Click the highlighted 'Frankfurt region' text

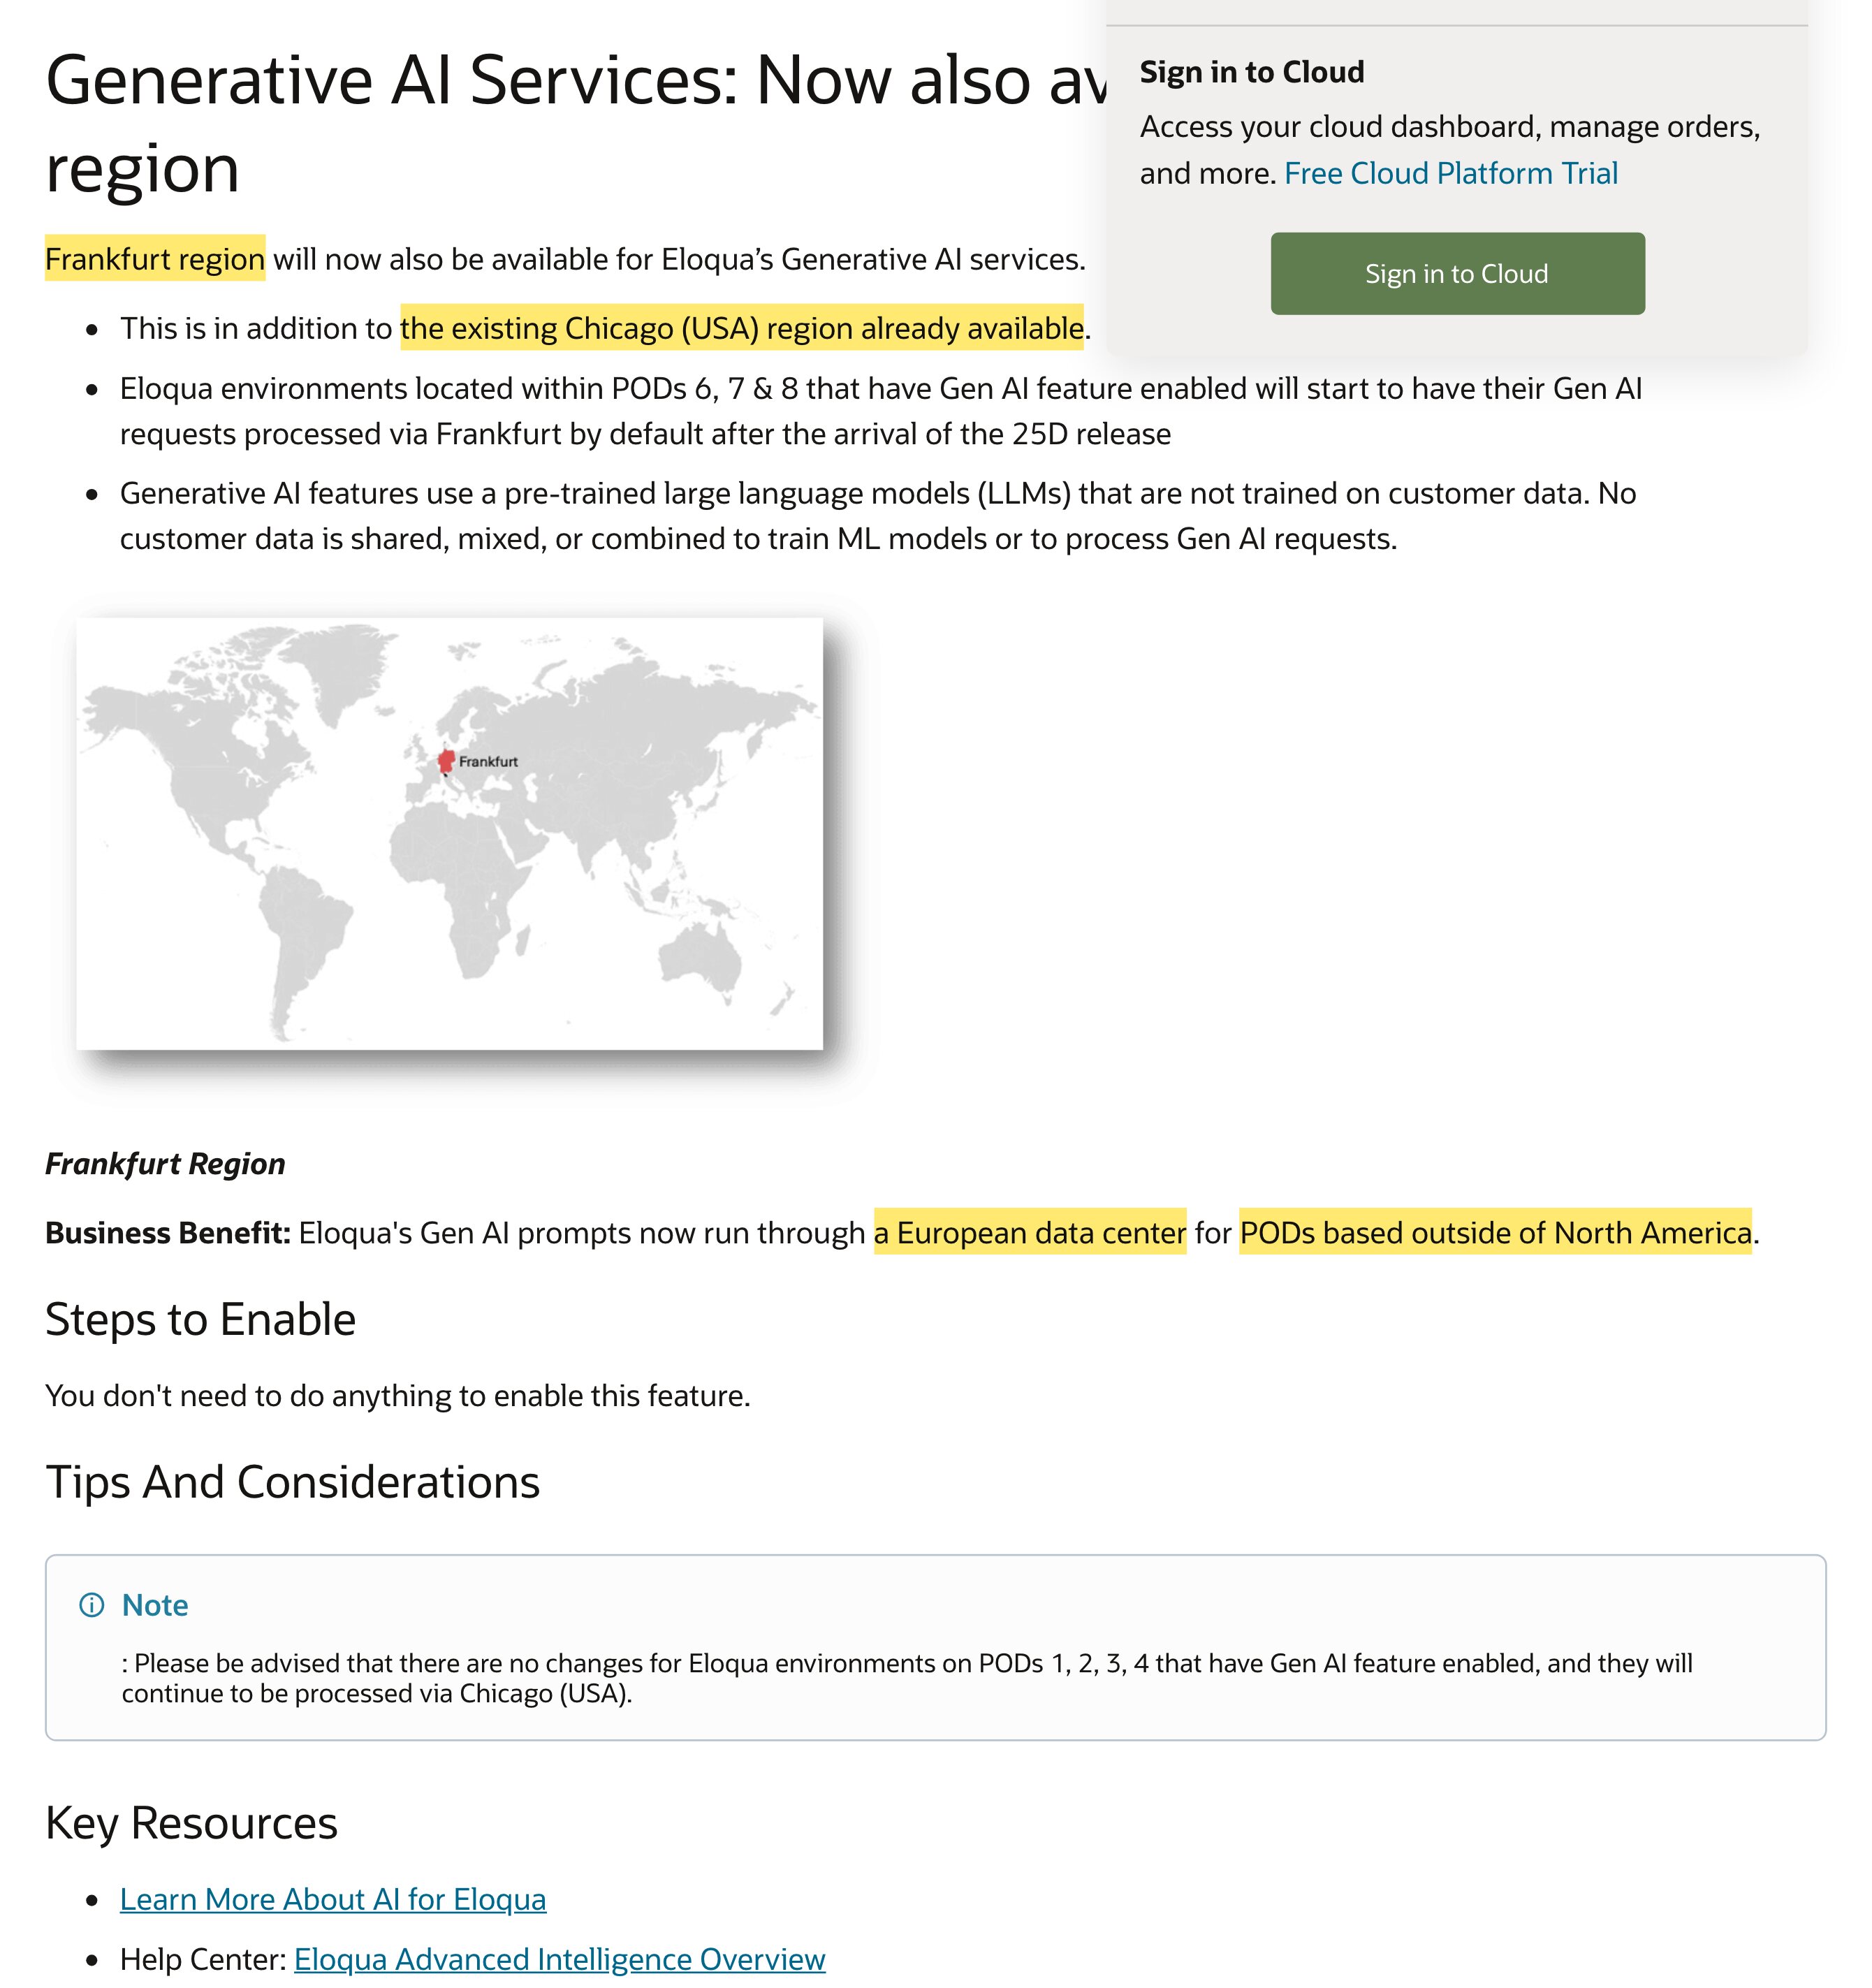pyautogui.click(x=155, y=259)
